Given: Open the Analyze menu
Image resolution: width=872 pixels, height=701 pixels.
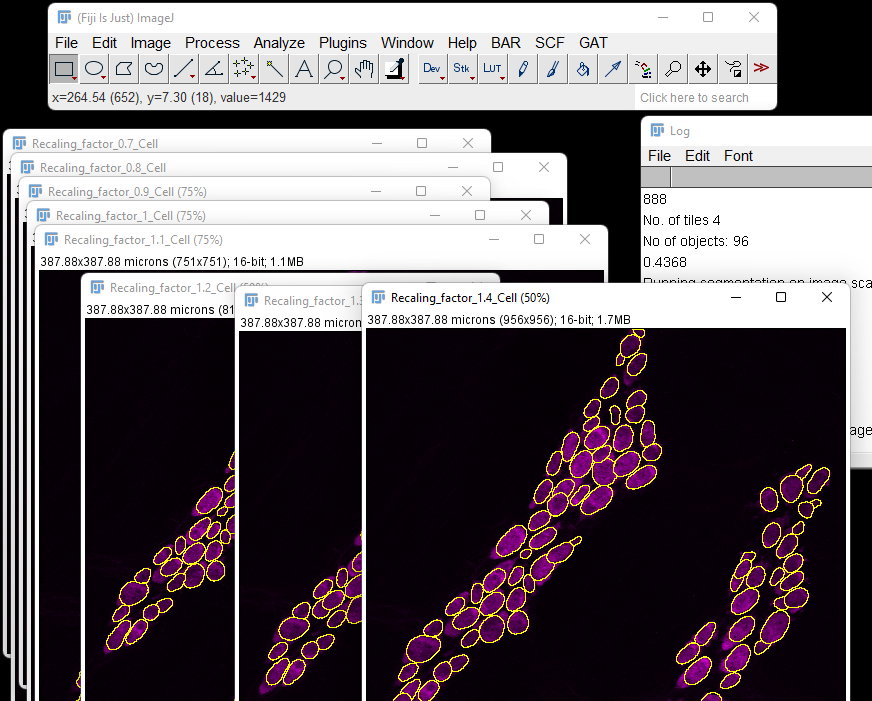Looking at the screenshot, I should click(279, 43).
